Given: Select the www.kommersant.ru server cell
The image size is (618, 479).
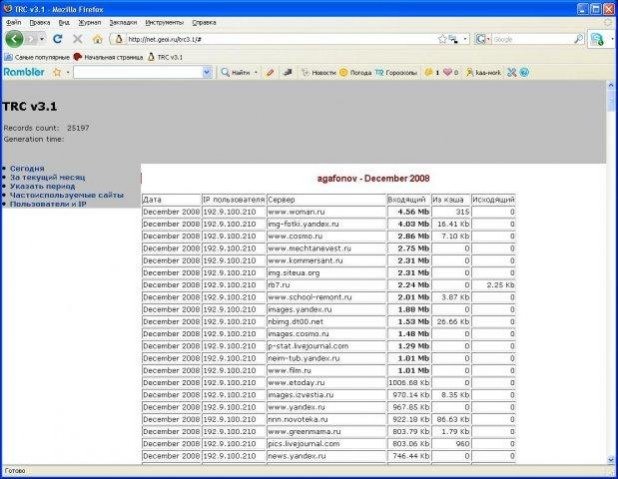Looking at the screenshot, I should (326, 261).
